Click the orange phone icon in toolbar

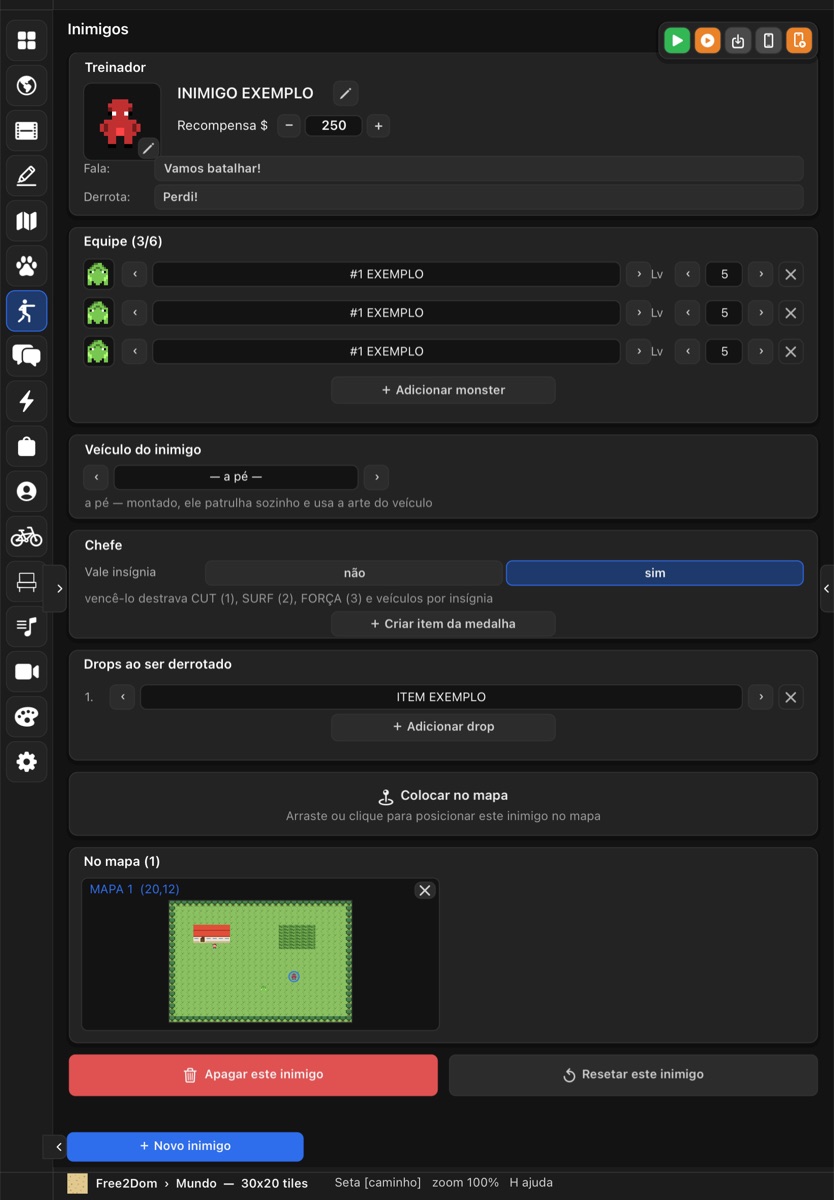(x=798, y=41)
